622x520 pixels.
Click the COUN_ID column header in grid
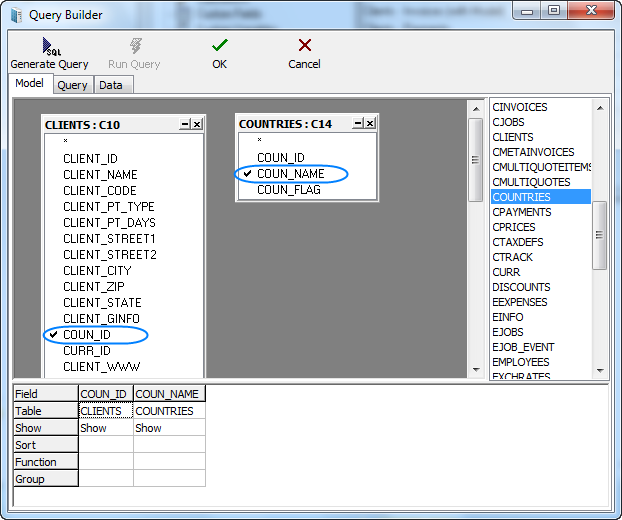click(106, 394)
